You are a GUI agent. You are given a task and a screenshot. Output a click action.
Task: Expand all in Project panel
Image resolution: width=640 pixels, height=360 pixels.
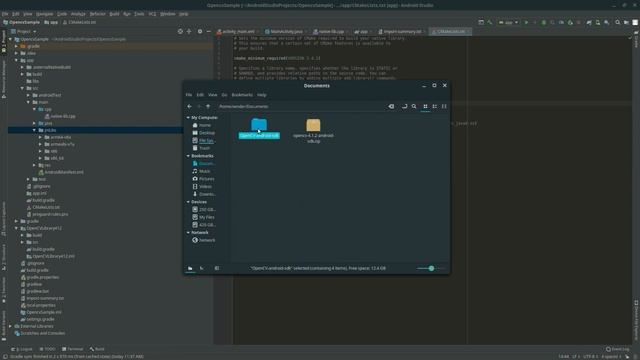[189, 31]
